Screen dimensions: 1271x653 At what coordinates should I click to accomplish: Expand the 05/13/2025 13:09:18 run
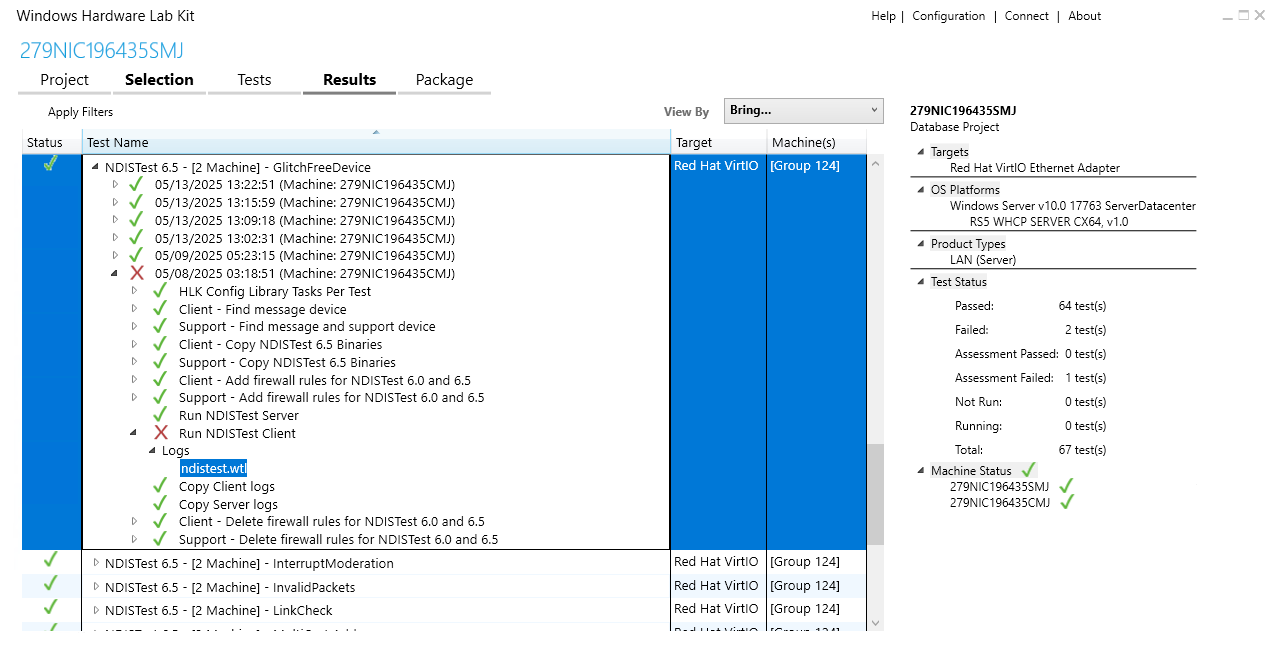point(115,221)
